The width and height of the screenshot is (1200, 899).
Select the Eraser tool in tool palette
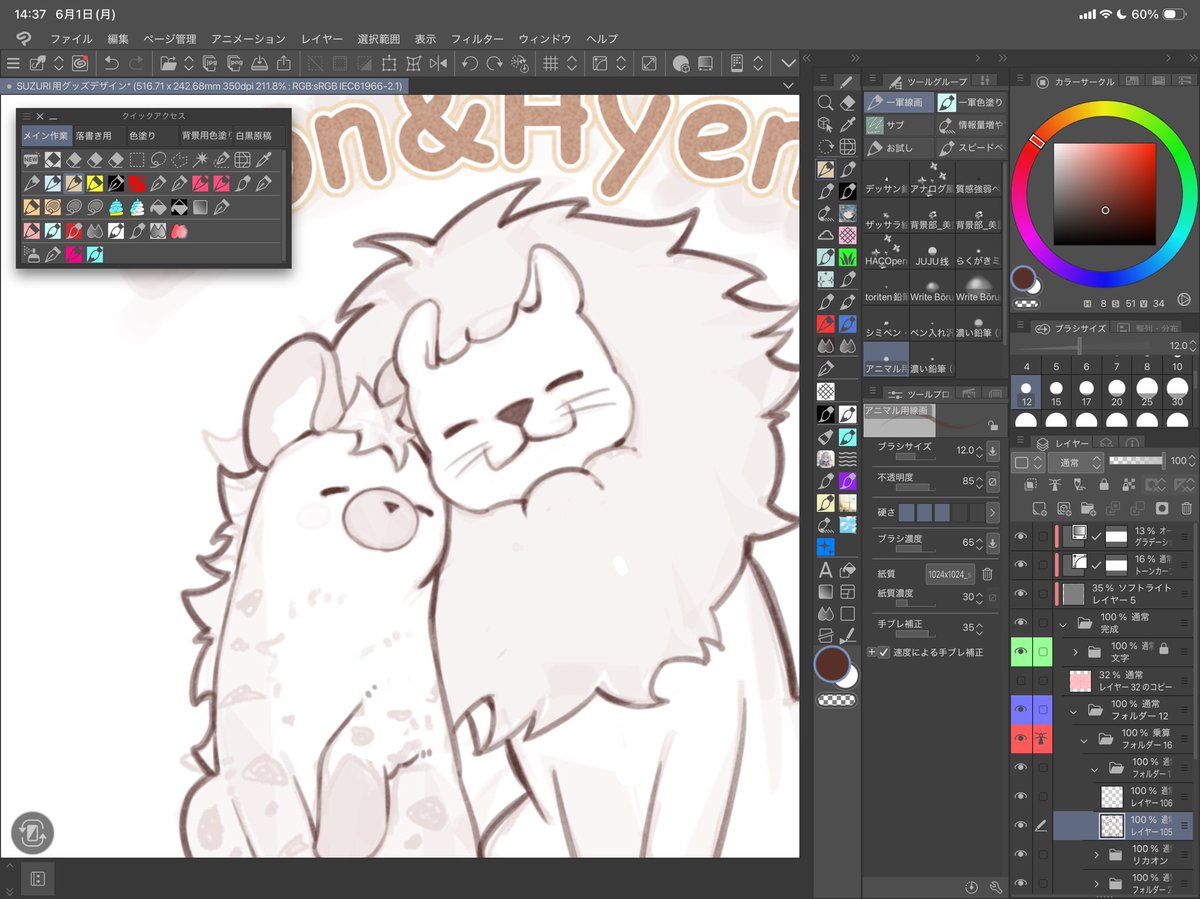point(848,102)
